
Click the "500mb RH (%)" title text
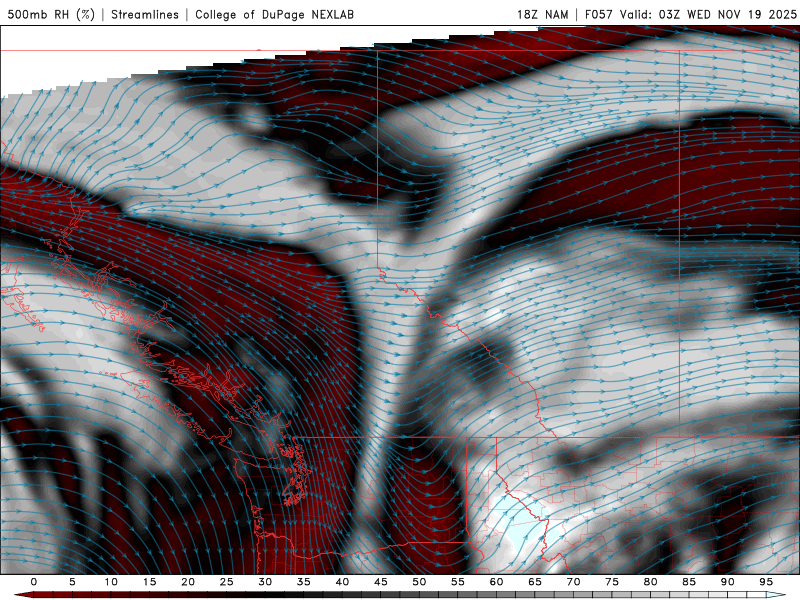[51, 14]
